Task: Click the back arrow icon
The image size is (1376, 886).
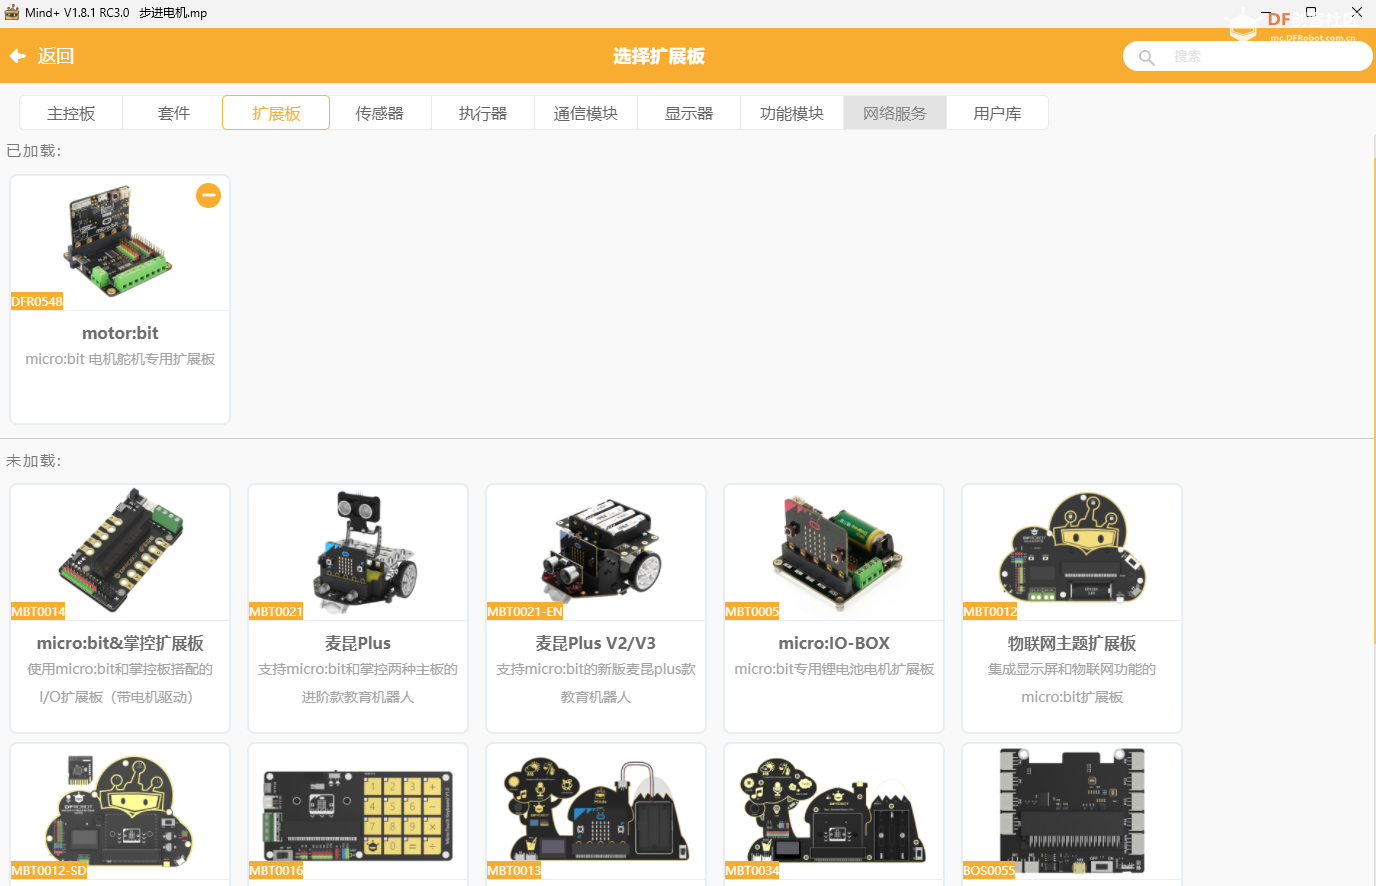Action: (17, 56)
